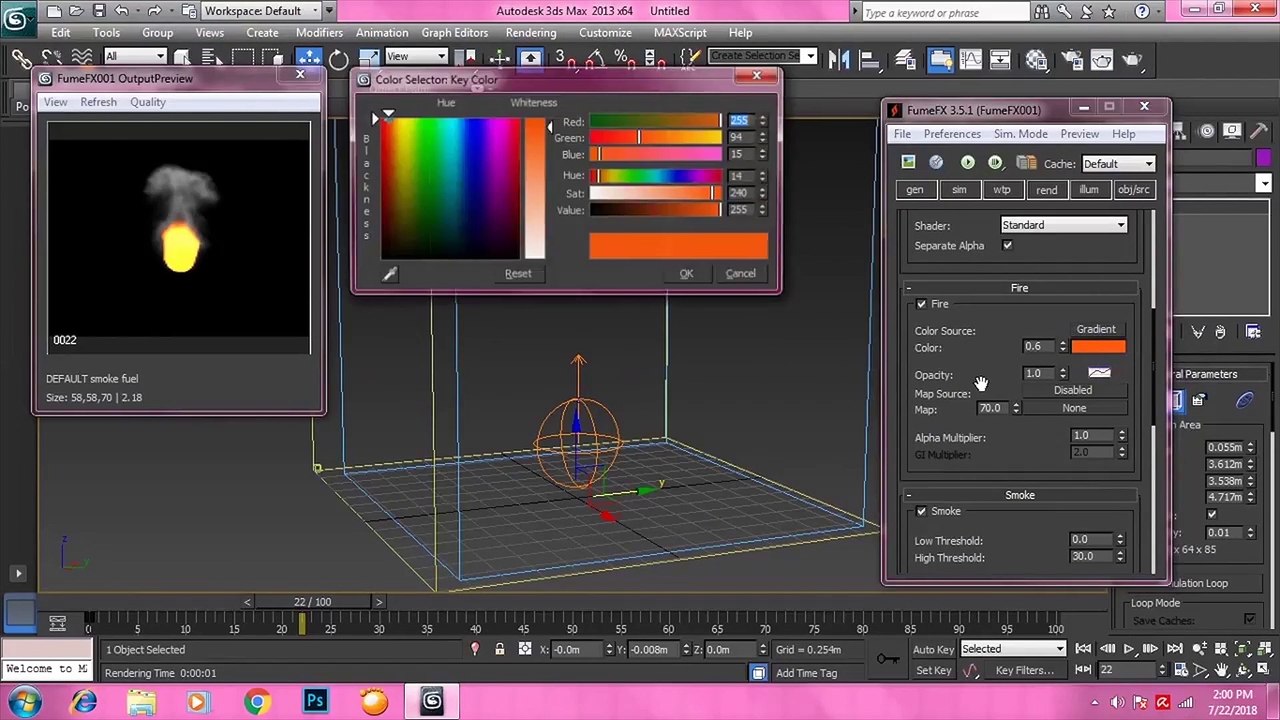Pick a color with the eyedropper
1280x720 pixels.
(x=390, y=274)
